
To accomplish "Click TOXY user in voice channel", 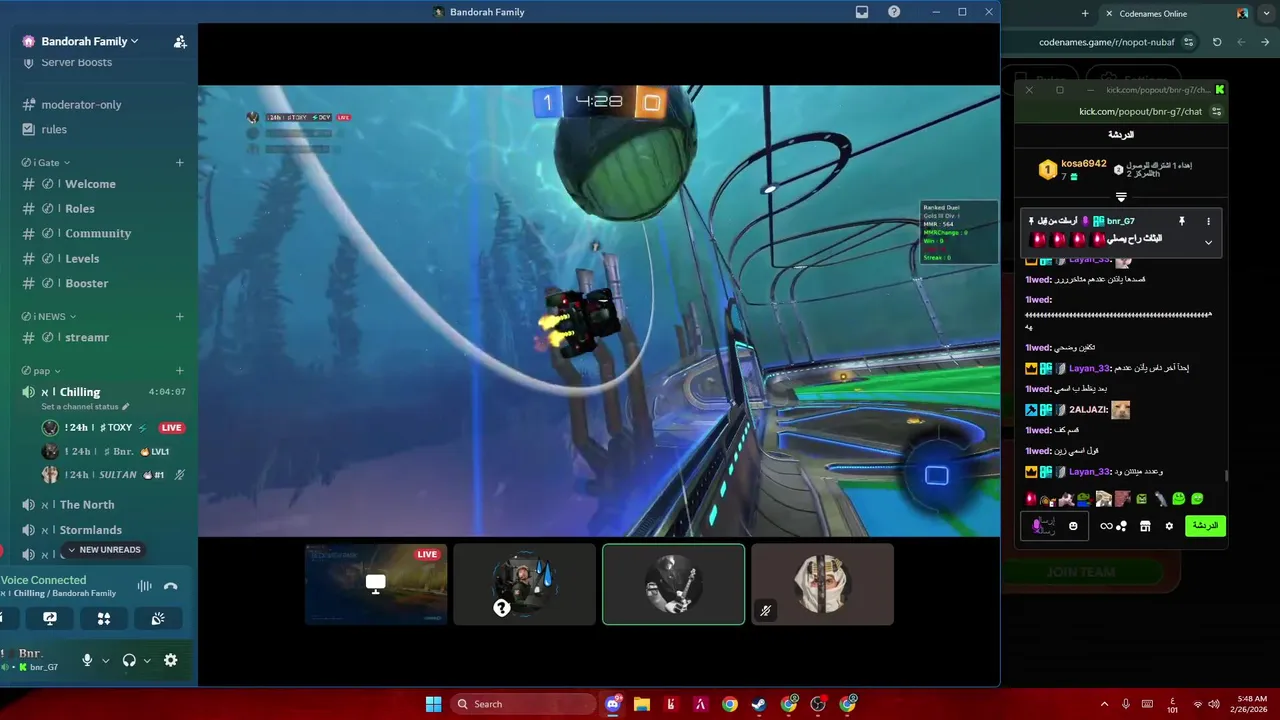I will (x=112, y=428).
